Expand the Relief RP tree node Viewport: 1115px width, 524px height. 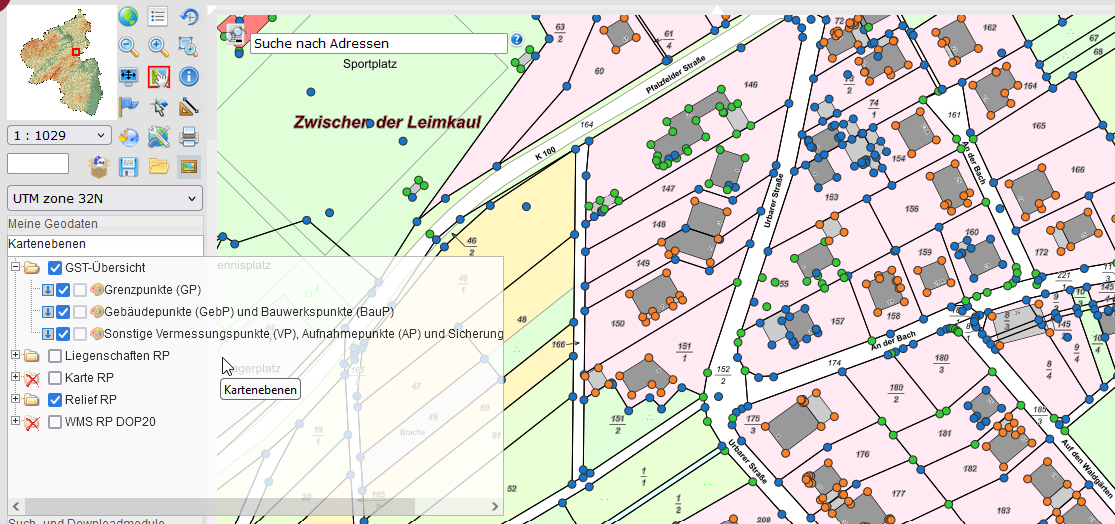15,399
